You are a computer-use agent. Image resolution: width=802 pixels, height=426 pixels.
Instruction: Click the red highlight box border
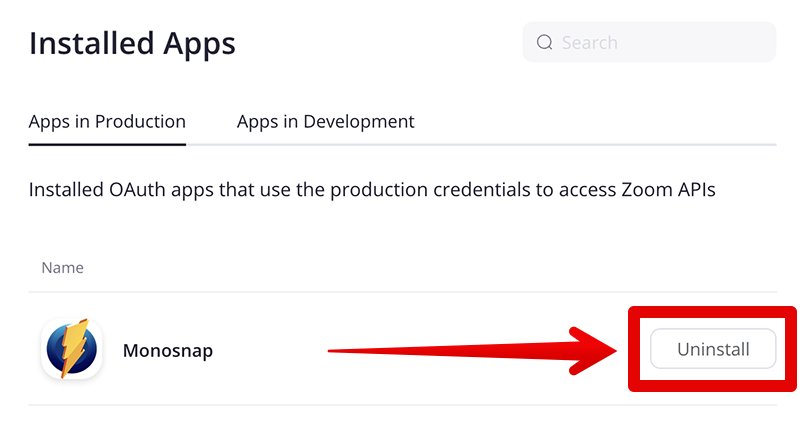tap(631, 349)
